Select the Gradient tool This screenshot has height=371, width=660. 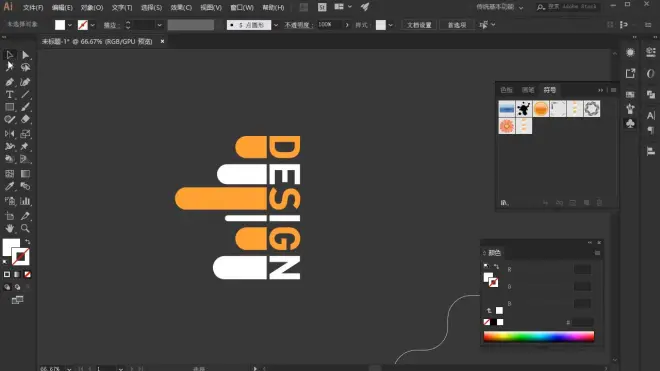pyautogui.click(x=25, y=174)
